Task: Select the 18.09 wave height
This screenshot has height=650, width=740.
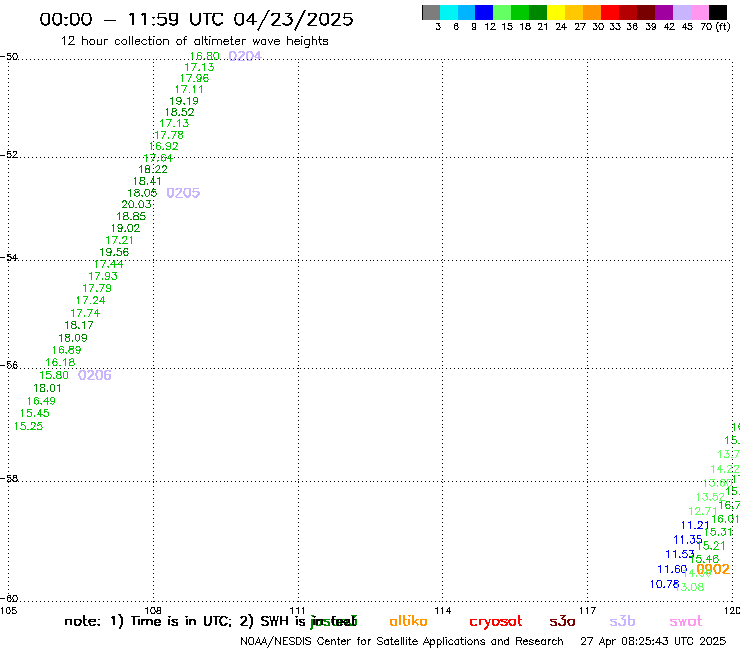Action: (73, 338)
